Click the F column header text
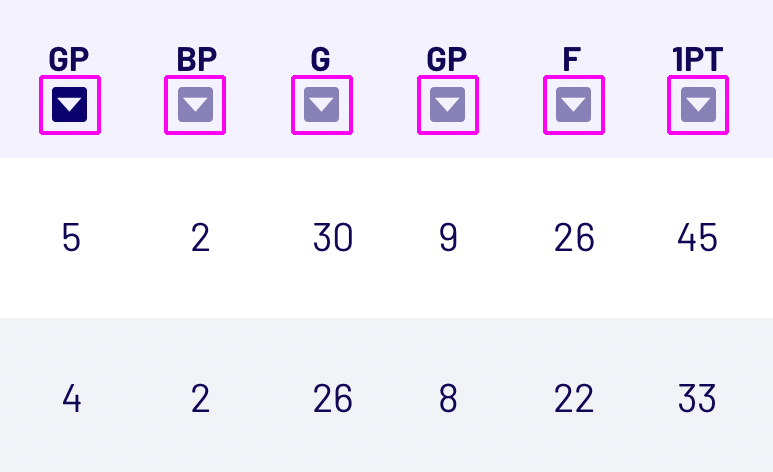Image resolution: width=773 pixels, height=472 pixels. tap(571, 60)
